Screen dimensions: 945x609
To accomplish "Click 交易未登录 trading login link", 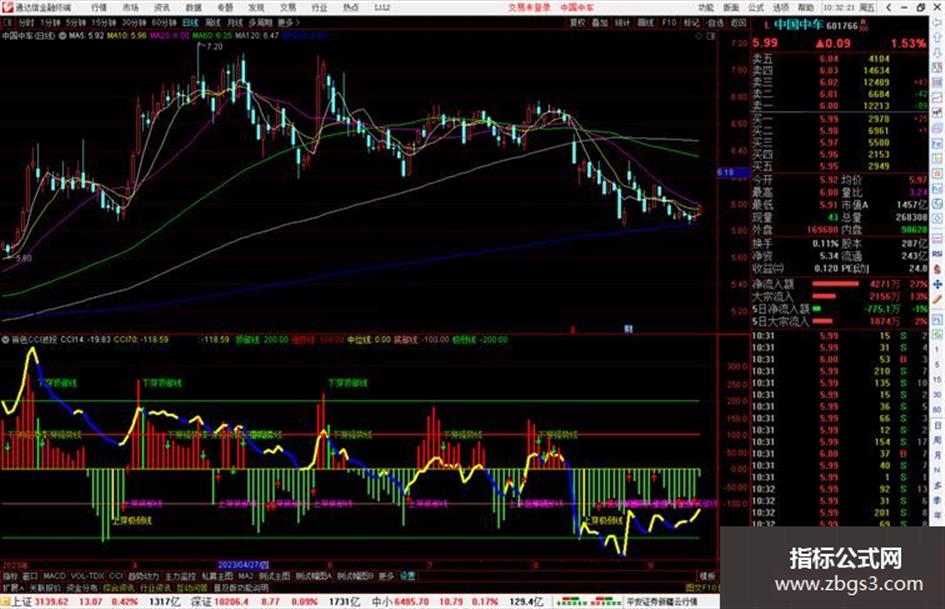I will 529,7.
